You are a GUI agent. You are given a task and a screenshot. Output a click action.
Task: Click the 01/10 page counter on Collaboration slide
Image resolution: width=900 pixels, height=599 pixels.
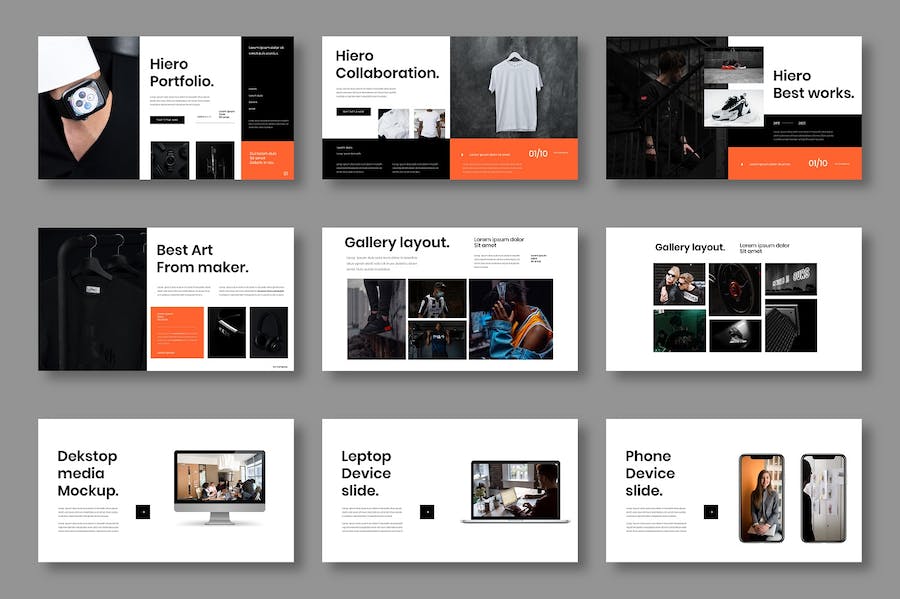[538, 153]
